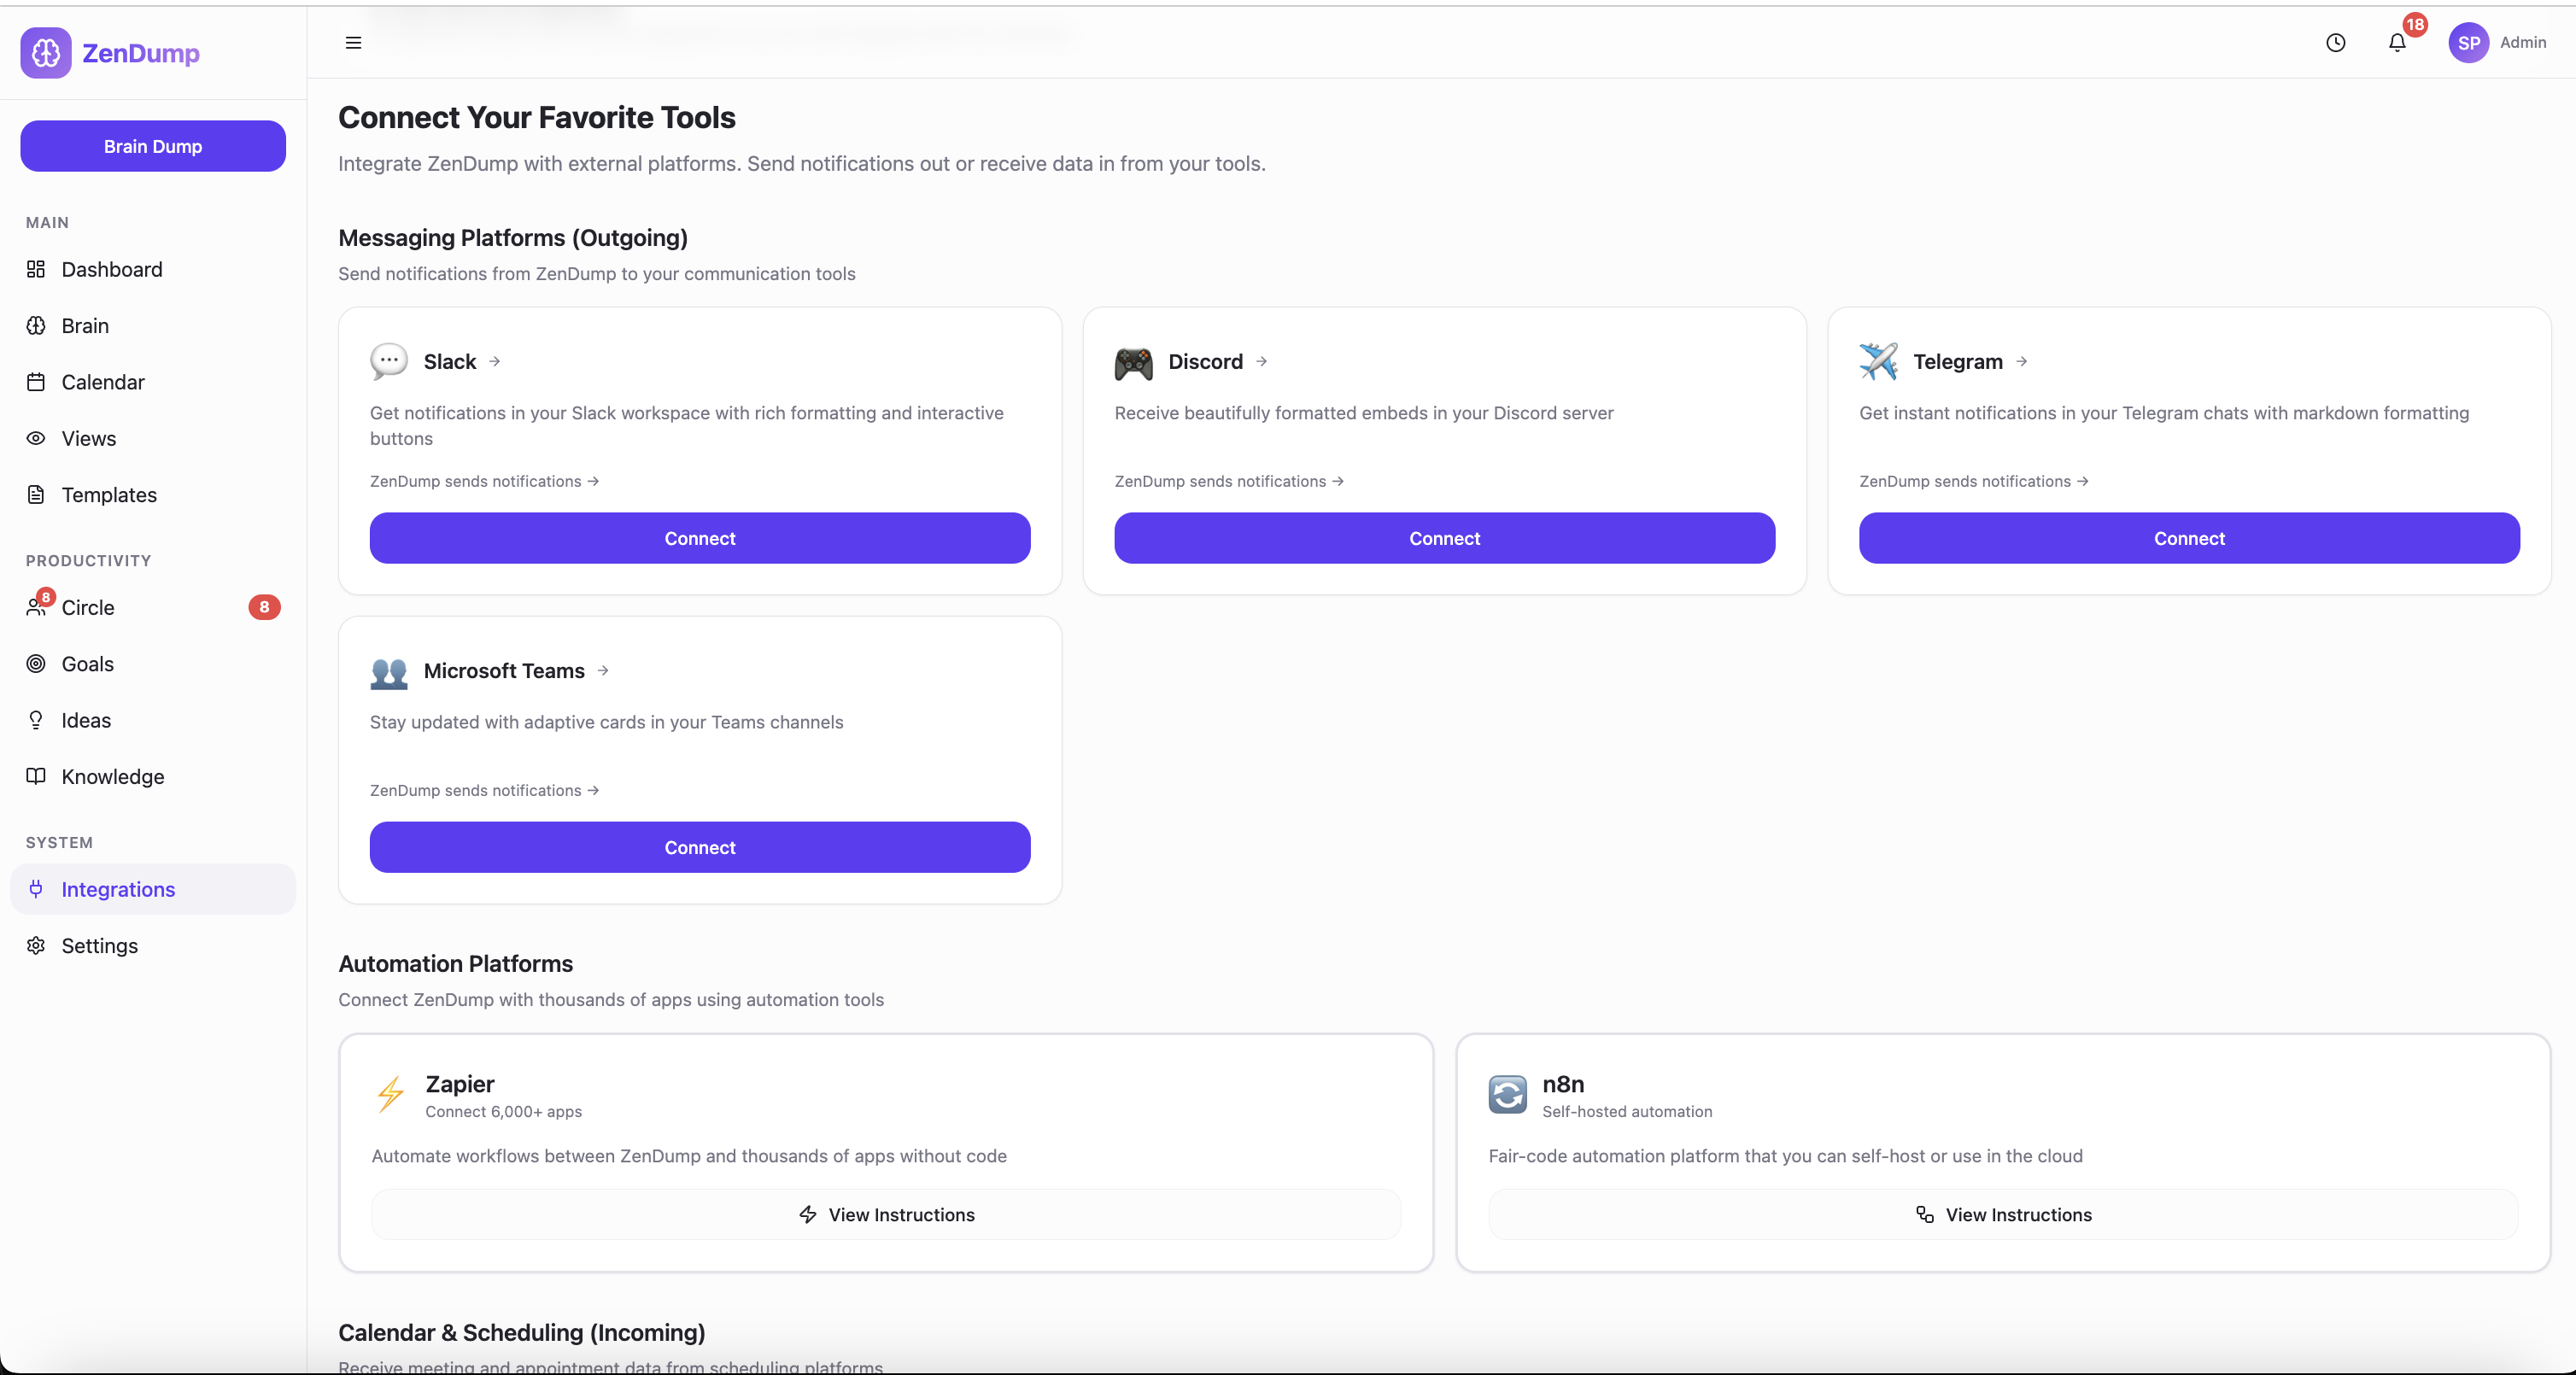Click the red Circle count badge

264,607
